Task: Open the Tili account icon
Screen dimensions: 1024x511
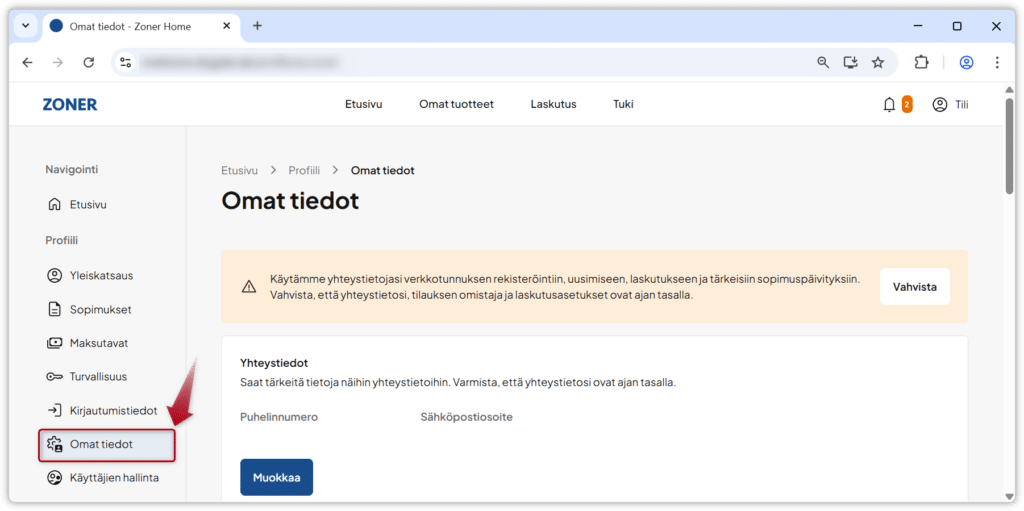Action: (x=939, y=104)
